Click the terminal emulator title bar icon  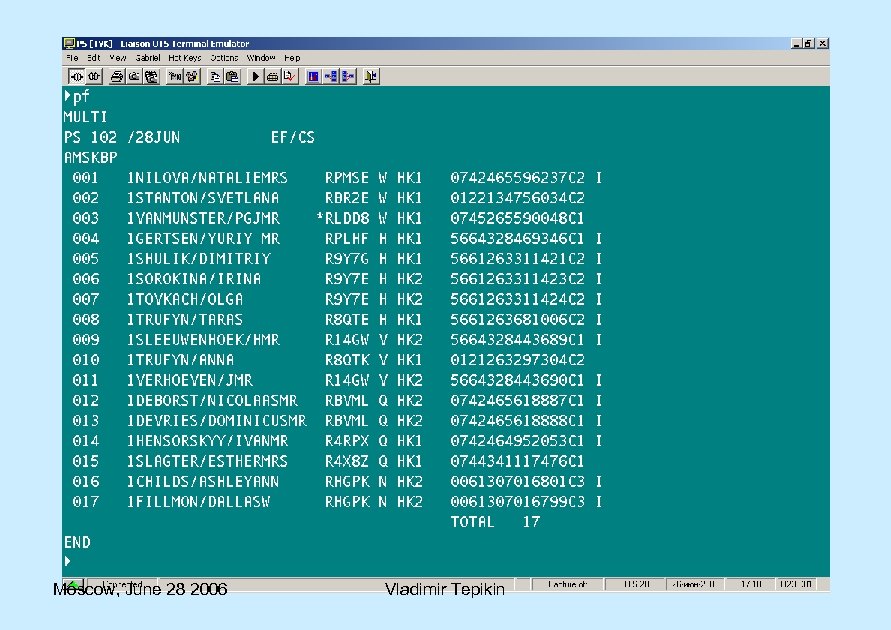[69, 44]
